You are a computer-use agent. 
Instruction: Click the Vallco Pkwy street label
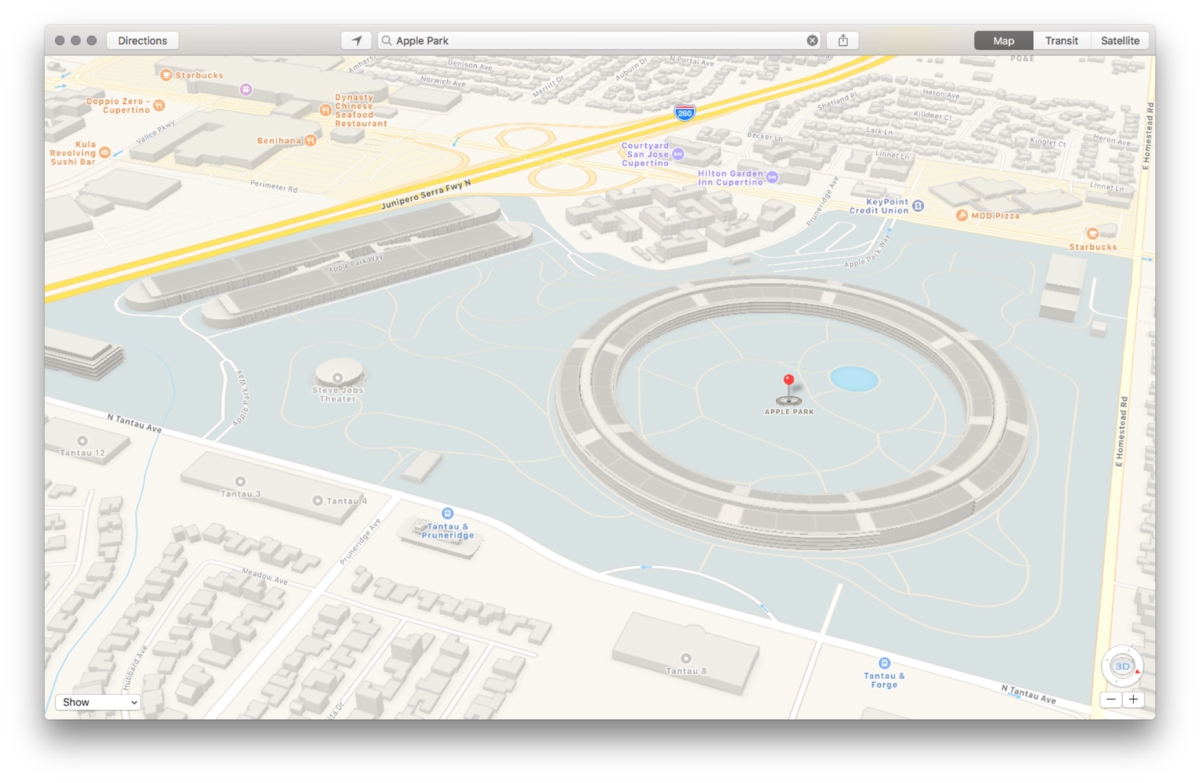point(155,132)
